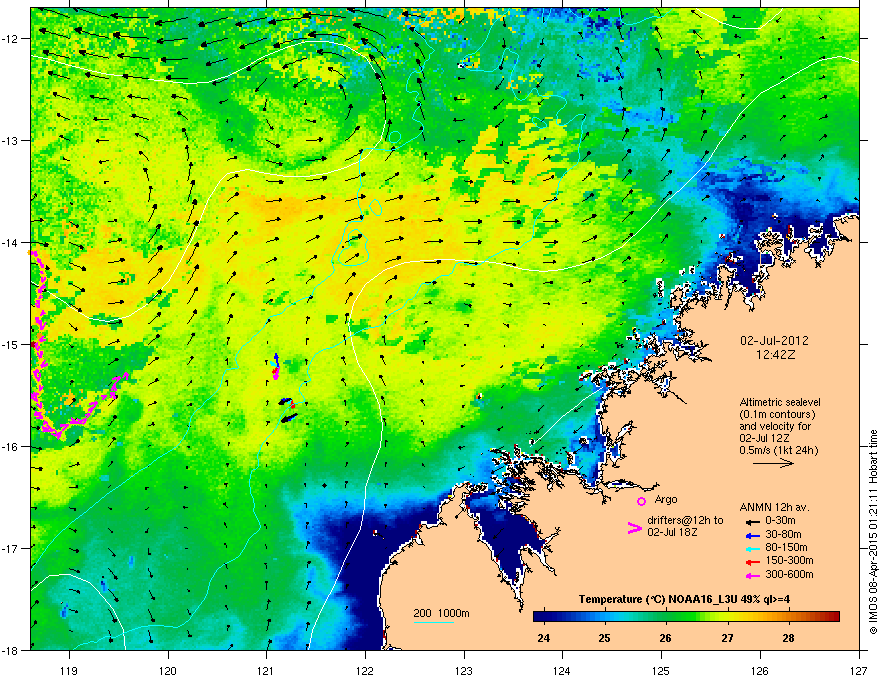The image size is (880, 680).
Task: Click the '26' colorbar value
Action: pyautogui.click(x=666, y=638)
